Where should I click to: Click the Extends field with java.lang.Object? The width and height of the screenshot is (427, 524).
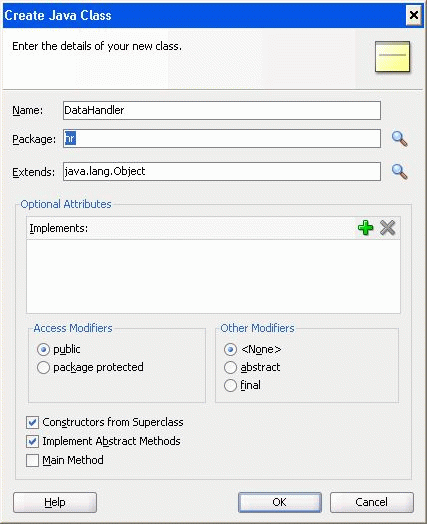coord(222,171)
